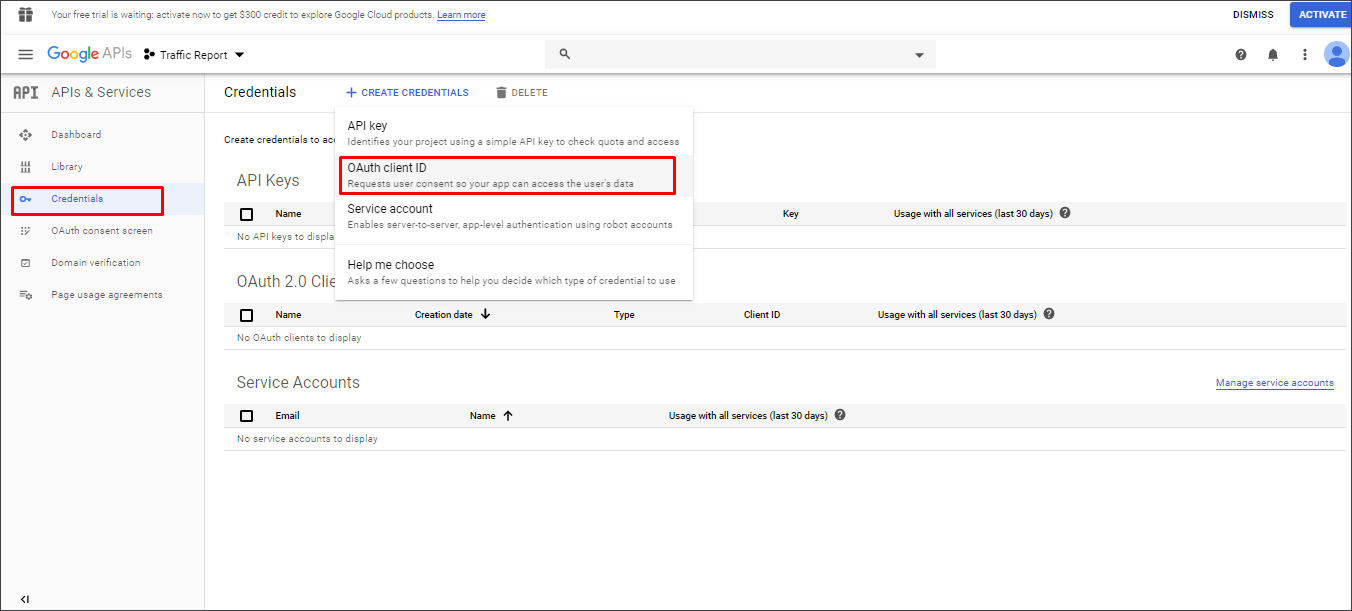Click the OAuth consent screen icon
1352x611 pixels.
[x=26, y=231]
